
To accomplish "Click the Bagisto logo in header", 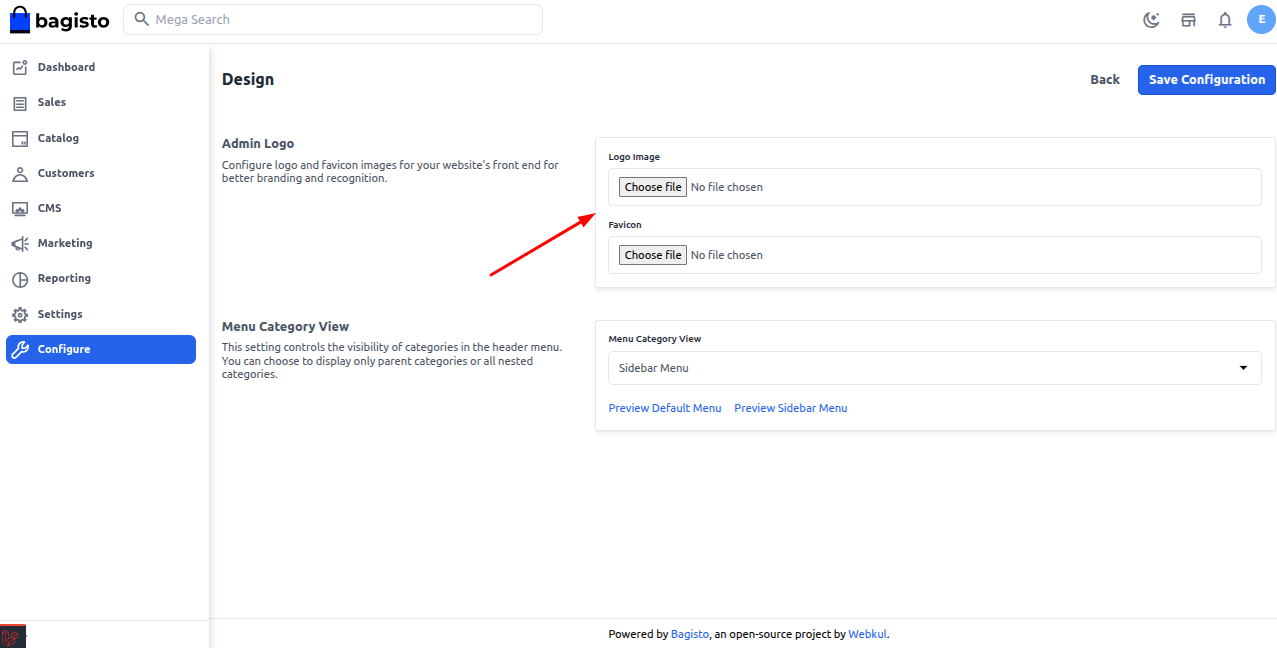I will click(x=60, y=20).
